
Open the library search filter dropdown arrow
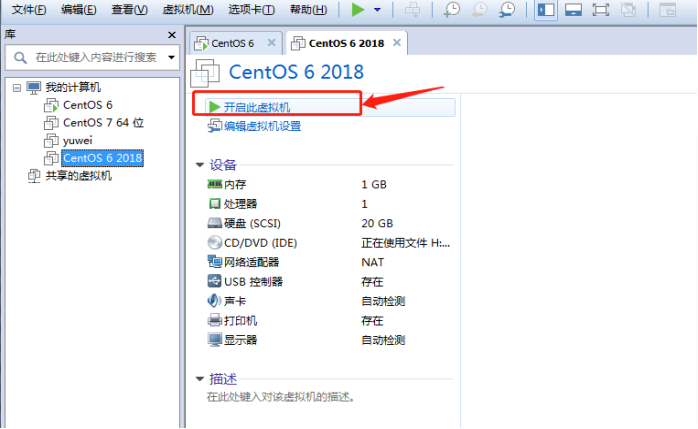point(171,57)
